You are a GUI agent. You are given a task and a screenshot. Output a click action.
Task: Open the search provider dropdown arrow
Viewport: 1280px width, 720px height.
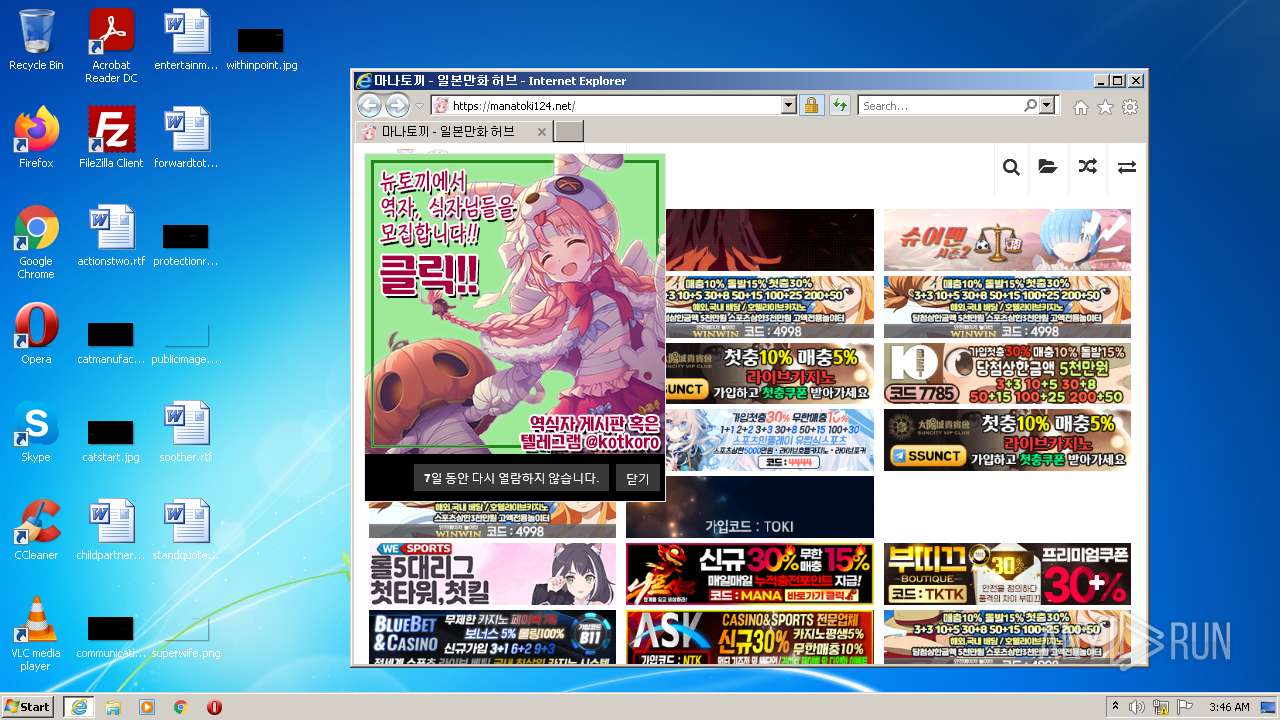click(1047, 105)
